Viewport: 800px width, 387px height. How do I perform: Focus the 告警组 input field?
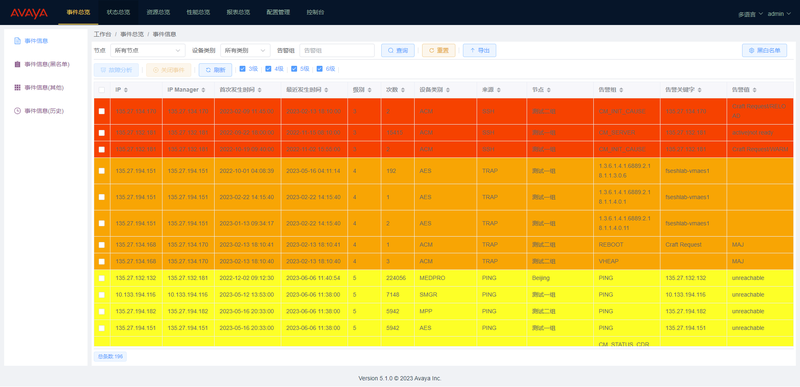(x=337, y=50)
